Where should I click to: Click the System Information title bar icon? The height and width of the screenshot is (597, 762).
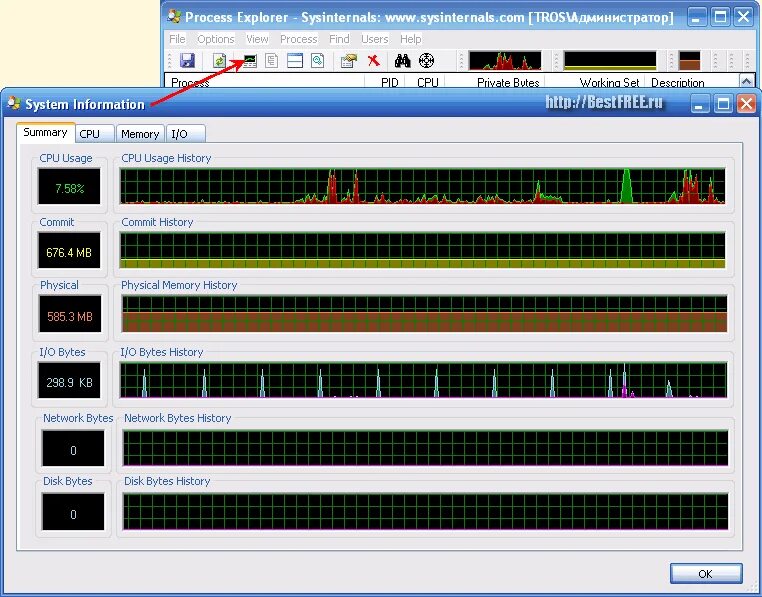point(14,104)
